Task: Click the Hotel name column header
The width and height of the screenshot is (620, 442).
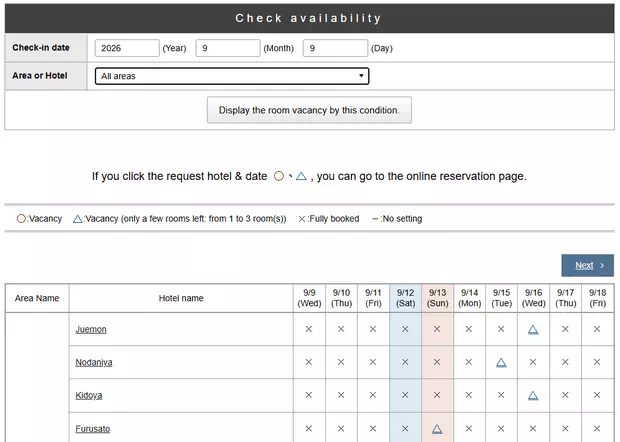Action: click(x=181, y=298)
